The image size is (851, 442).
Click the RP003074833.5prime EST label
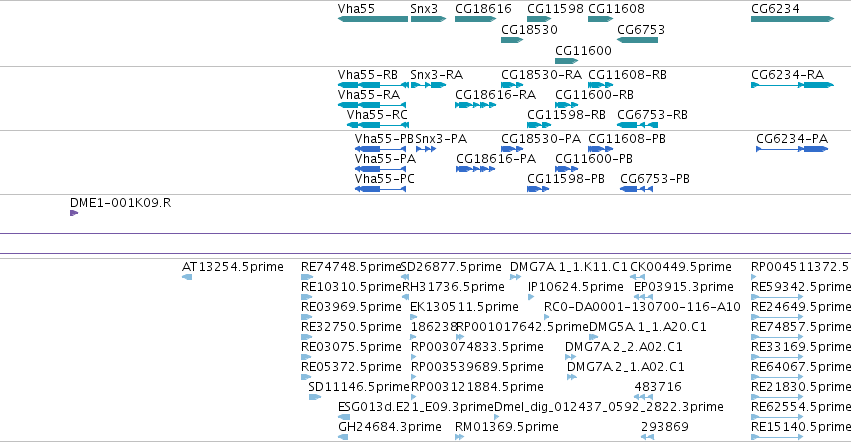click(477, 346)
